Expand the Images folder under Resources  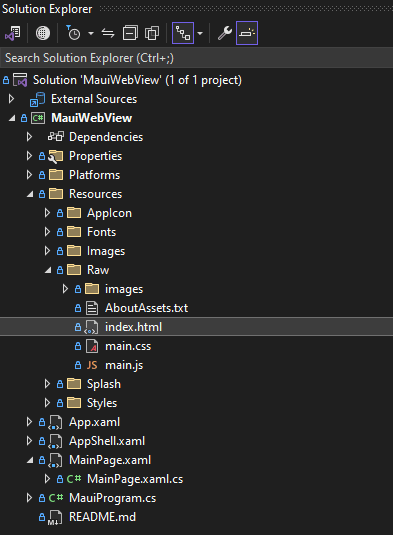pos(47,251)
